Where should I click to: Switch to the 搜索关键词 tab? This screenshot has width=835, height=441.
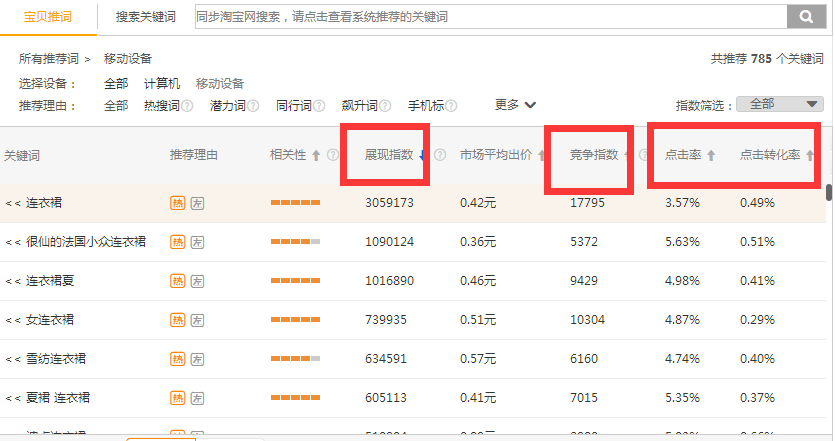pyautogui.click(x=145, y=17)
